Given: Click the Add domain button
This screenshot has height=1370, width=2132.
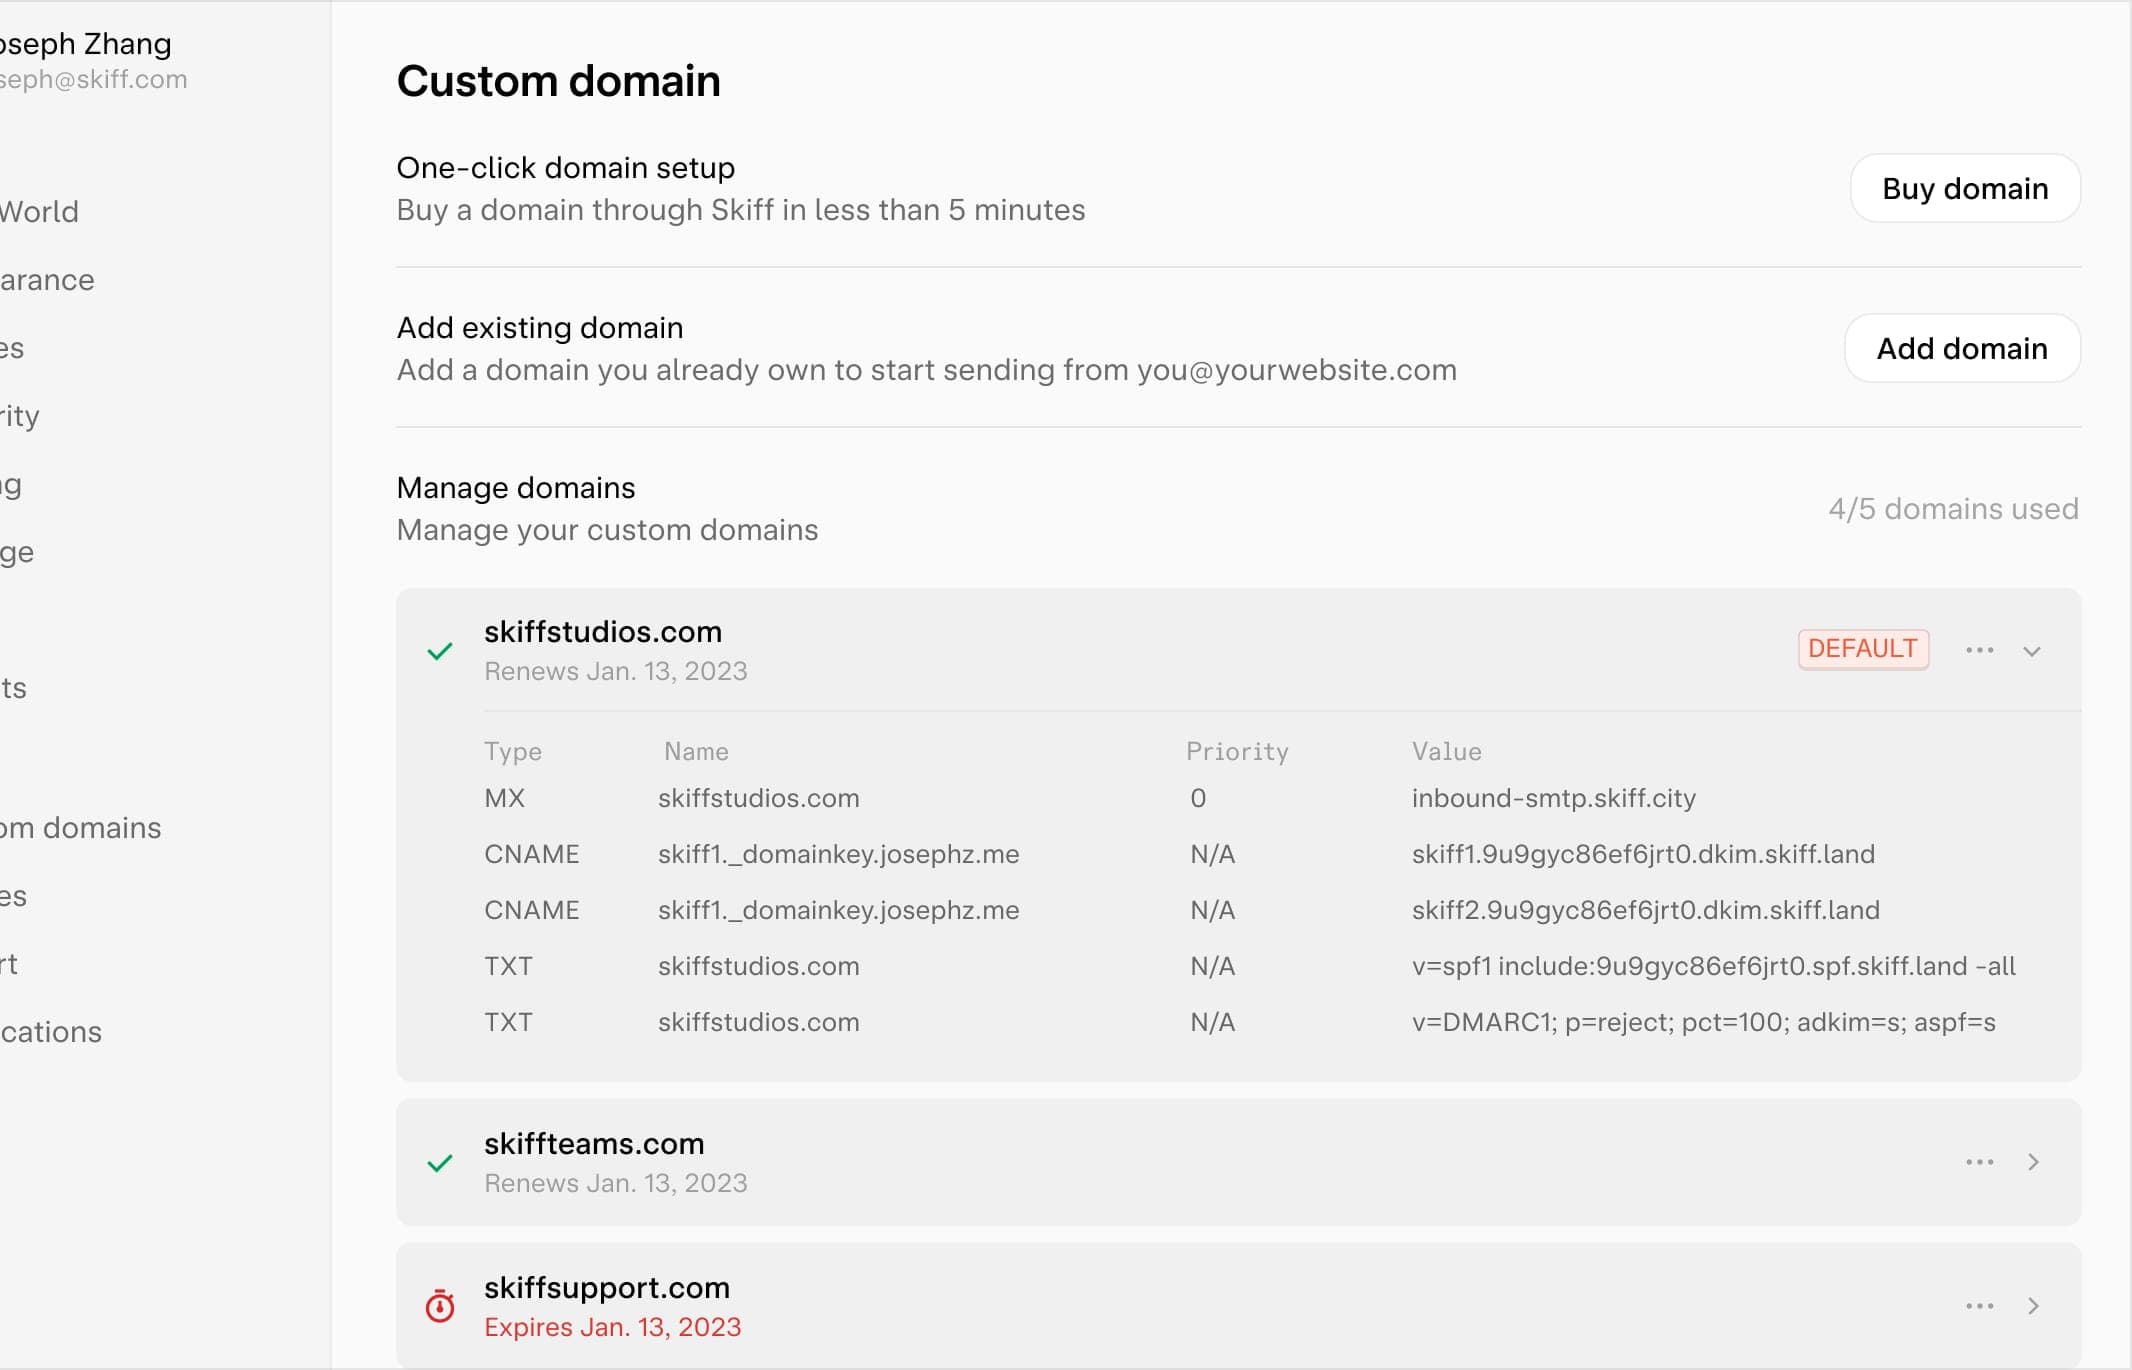Looking at the screenshot, I should click(1962, 348).
